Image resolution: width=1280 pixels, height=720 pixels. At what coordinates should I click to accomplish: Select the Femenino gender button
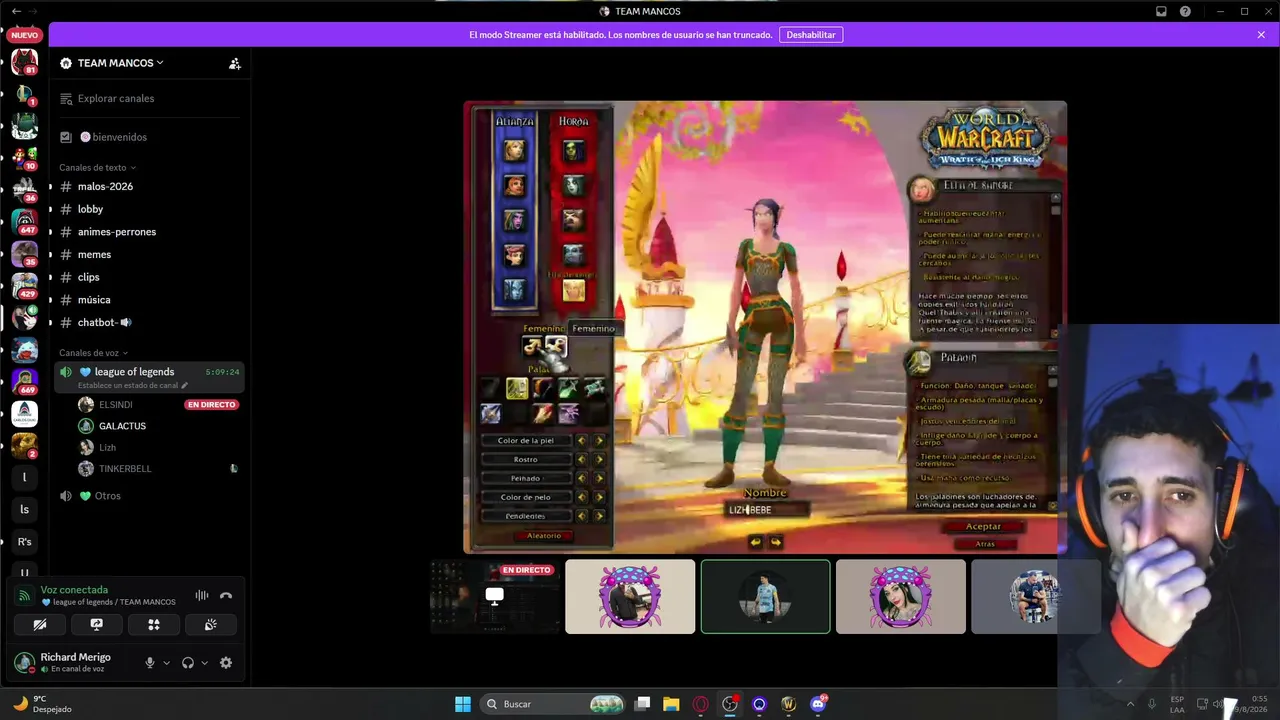coord(556,347)
